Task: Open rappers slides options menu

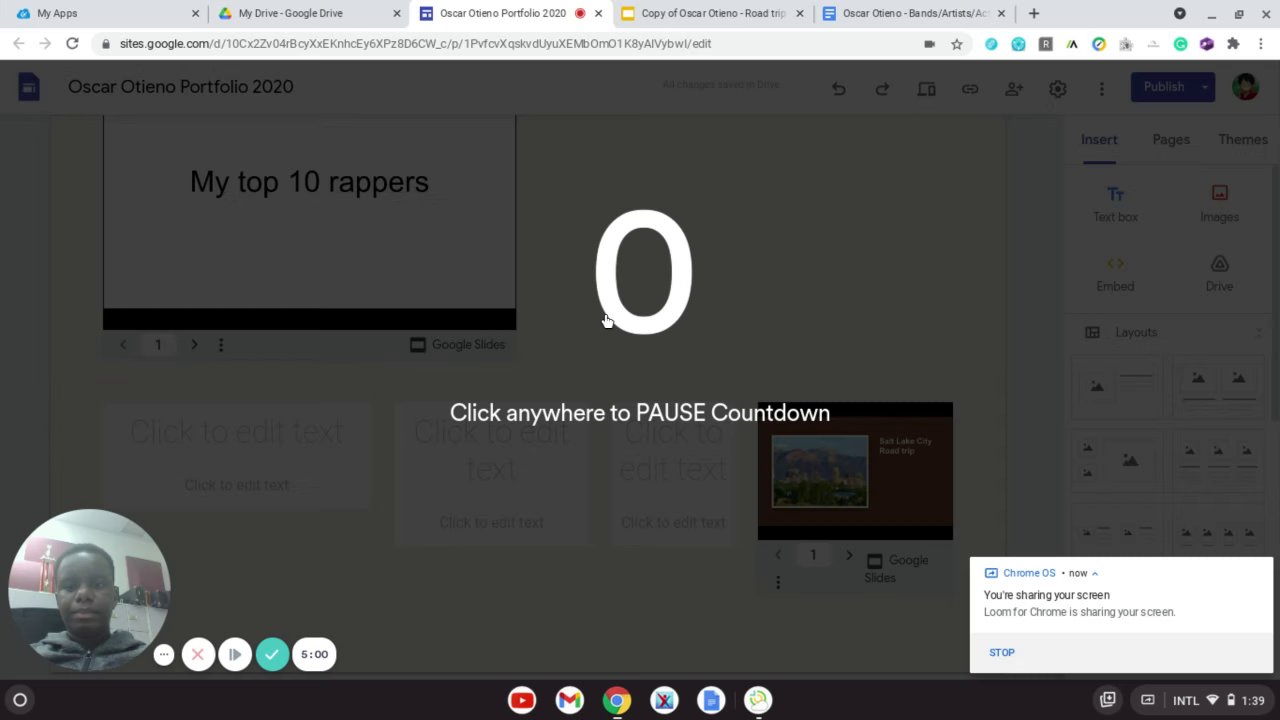Action: 221,344
